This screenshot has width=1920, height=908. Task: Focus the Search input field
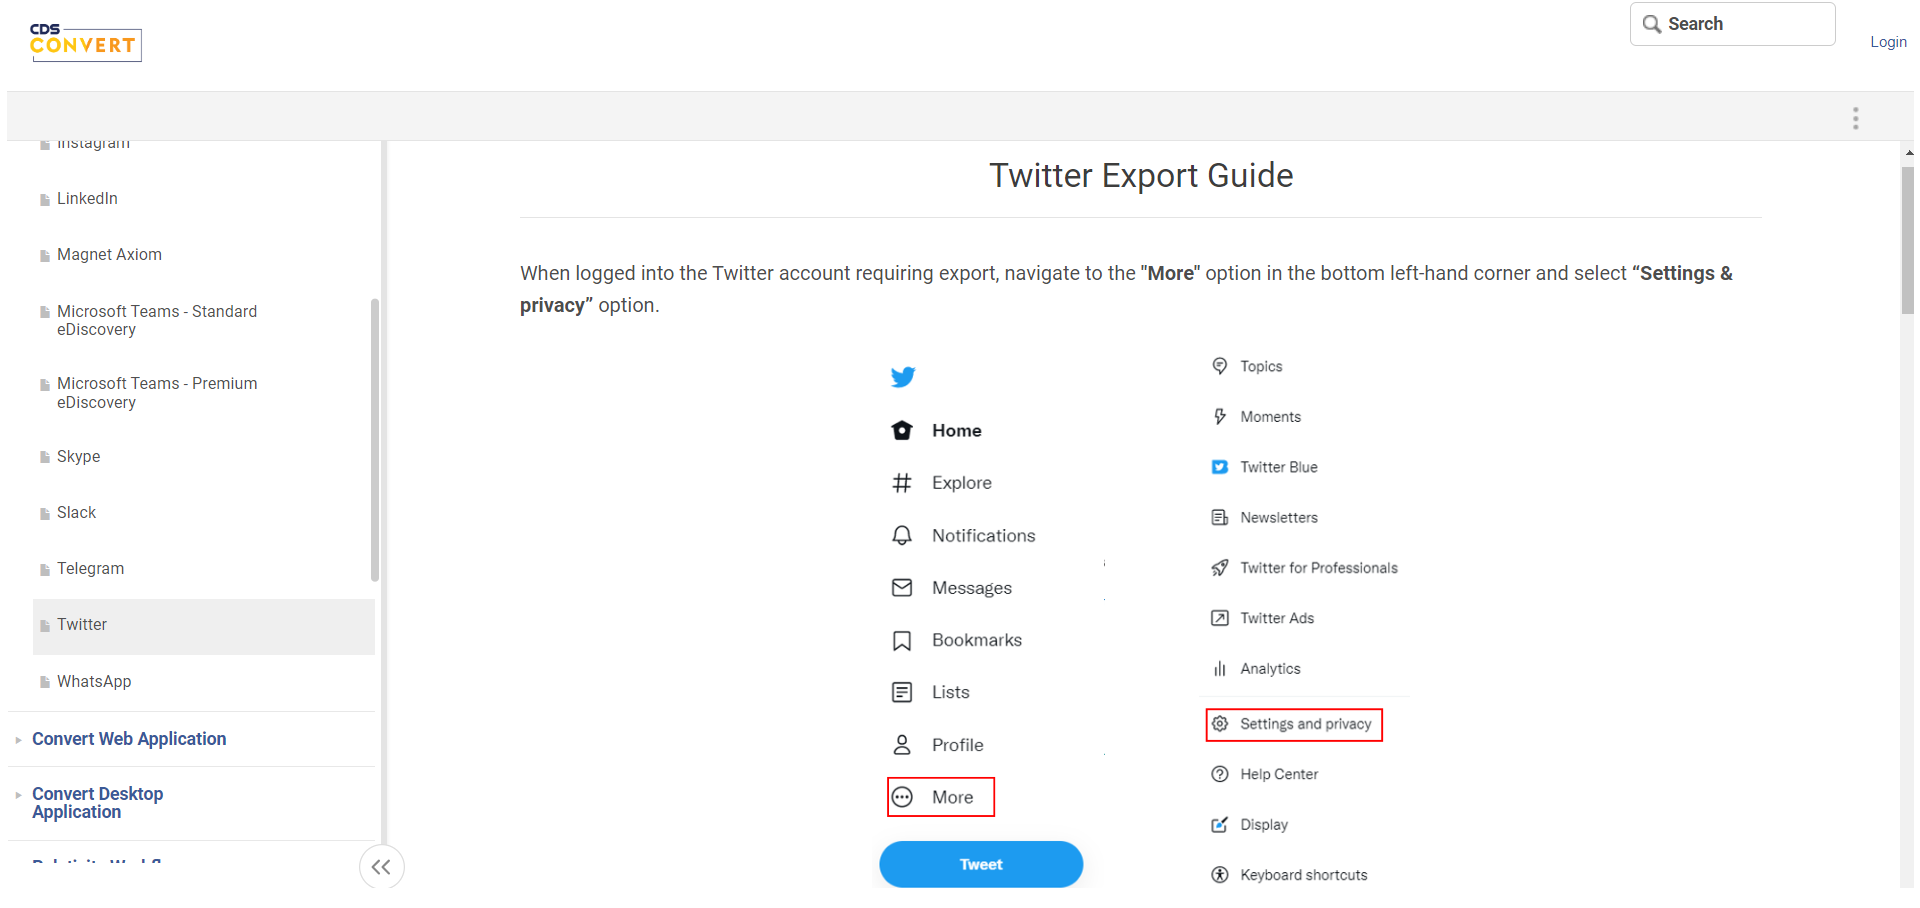pos(1733,24)
